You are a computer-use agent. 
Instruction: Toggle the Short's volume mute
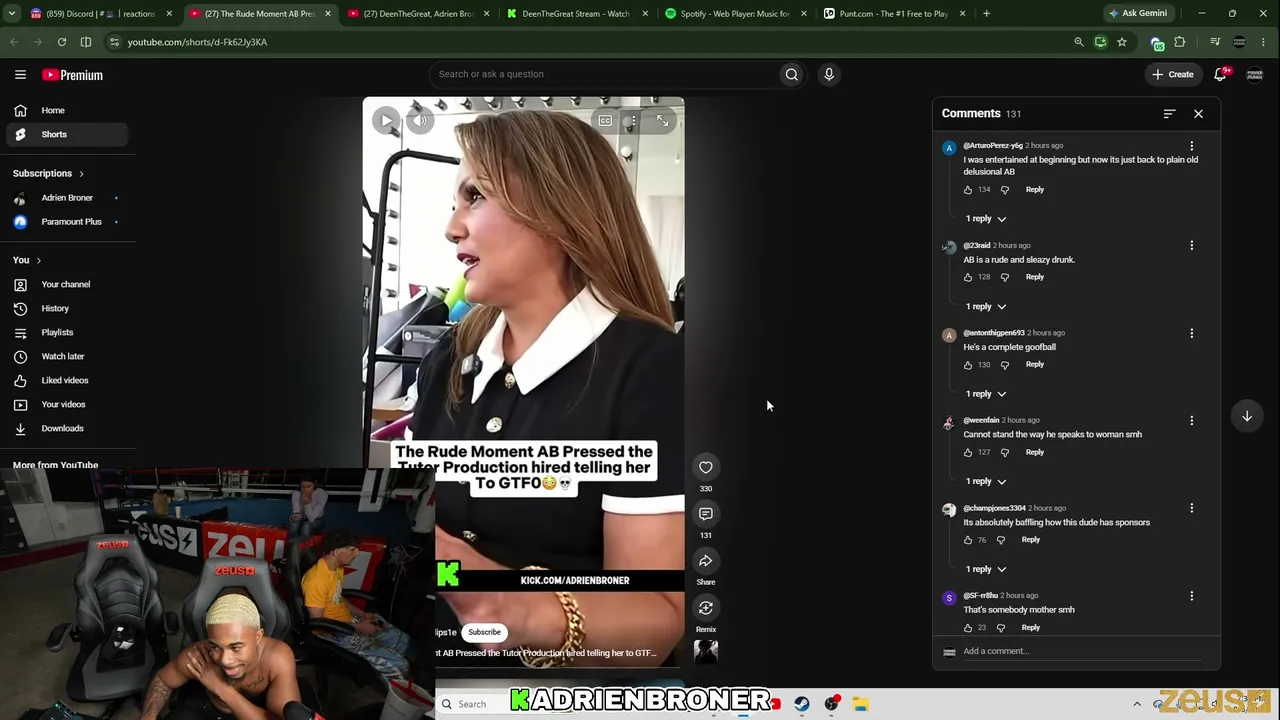click(421, 121)
